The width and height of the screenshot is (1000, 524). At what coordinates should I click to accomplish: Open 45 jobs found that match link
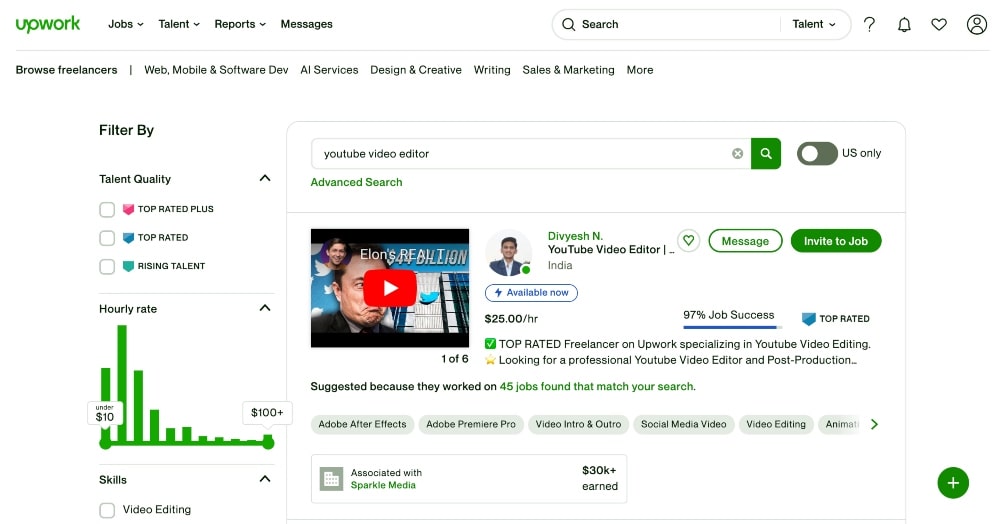598,386
